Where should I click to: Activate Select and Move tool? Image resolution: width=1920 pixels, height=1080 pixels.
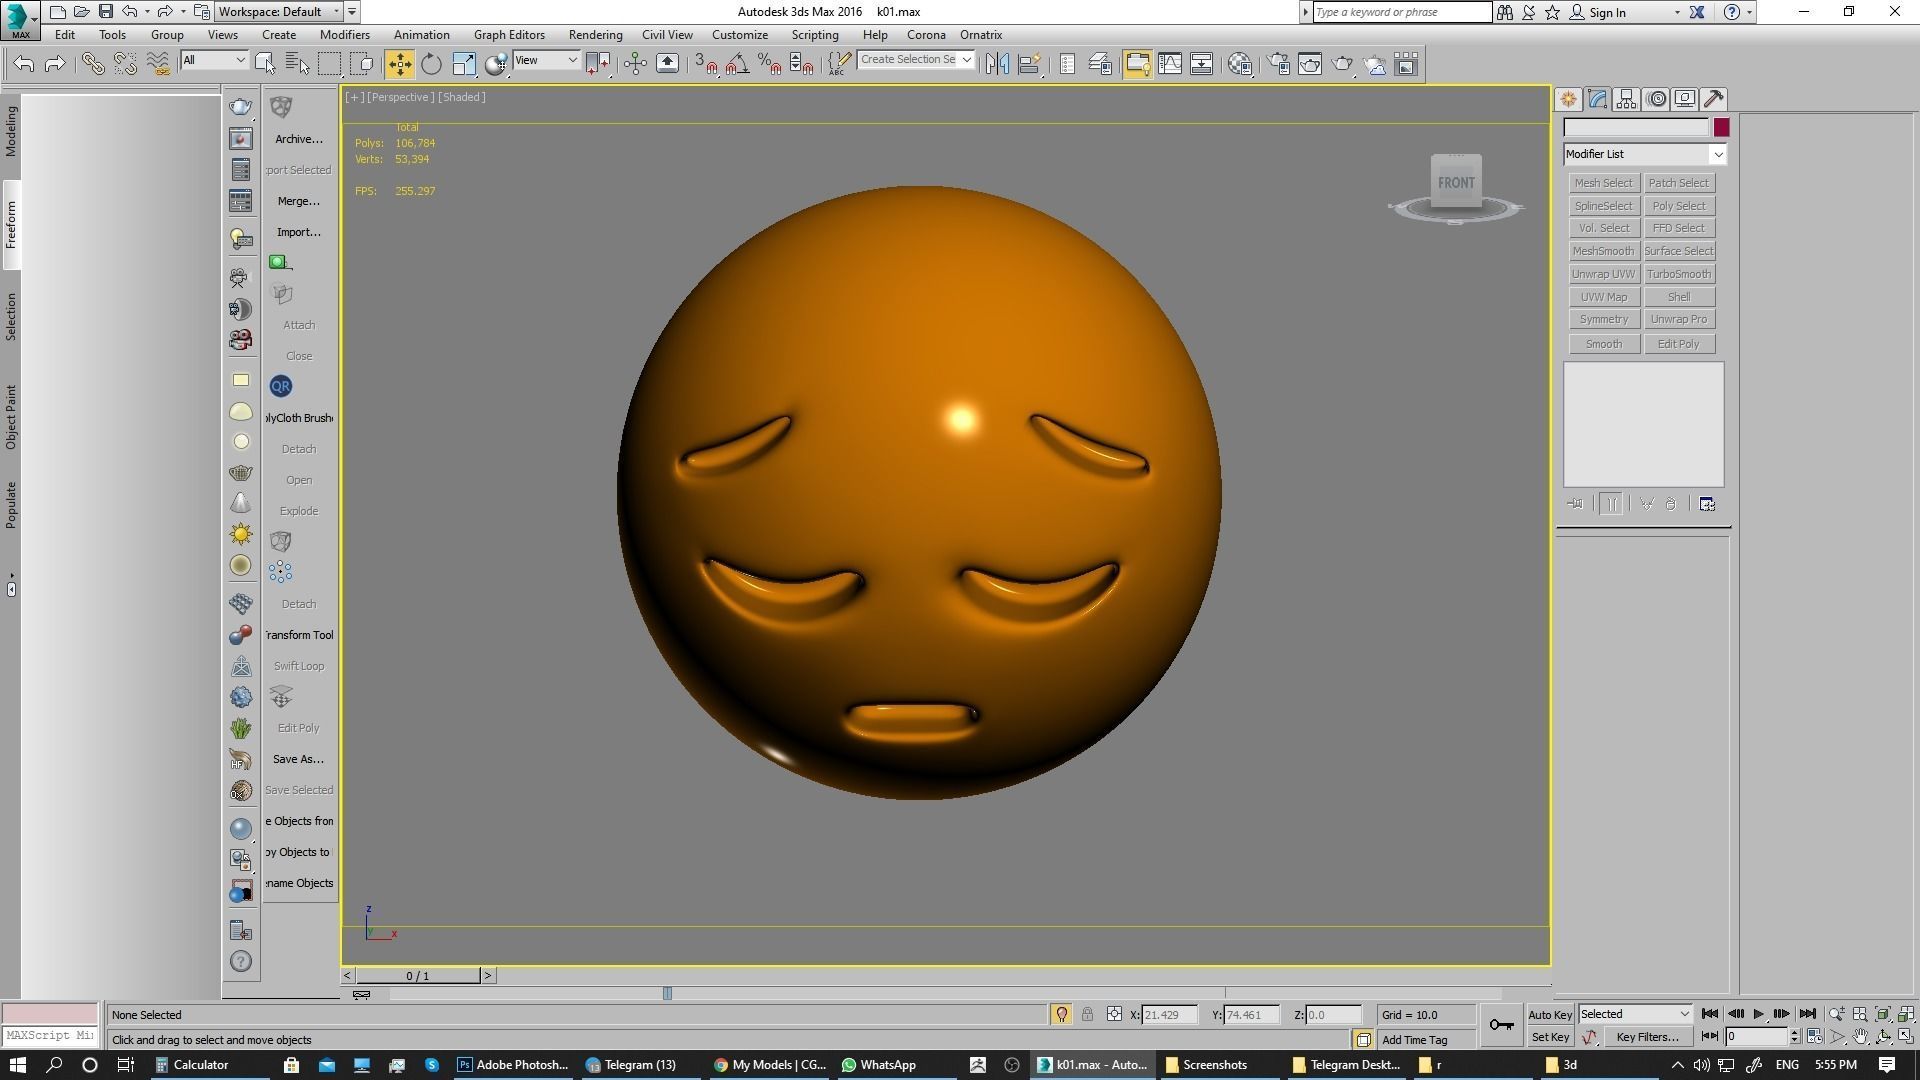[399, 64]
